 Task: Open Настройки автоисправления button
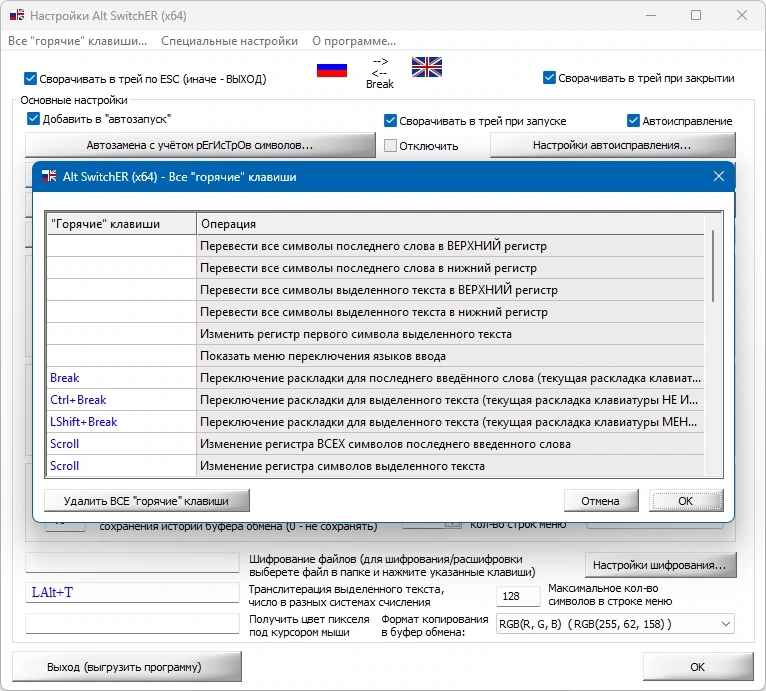[x=612, y=145]
